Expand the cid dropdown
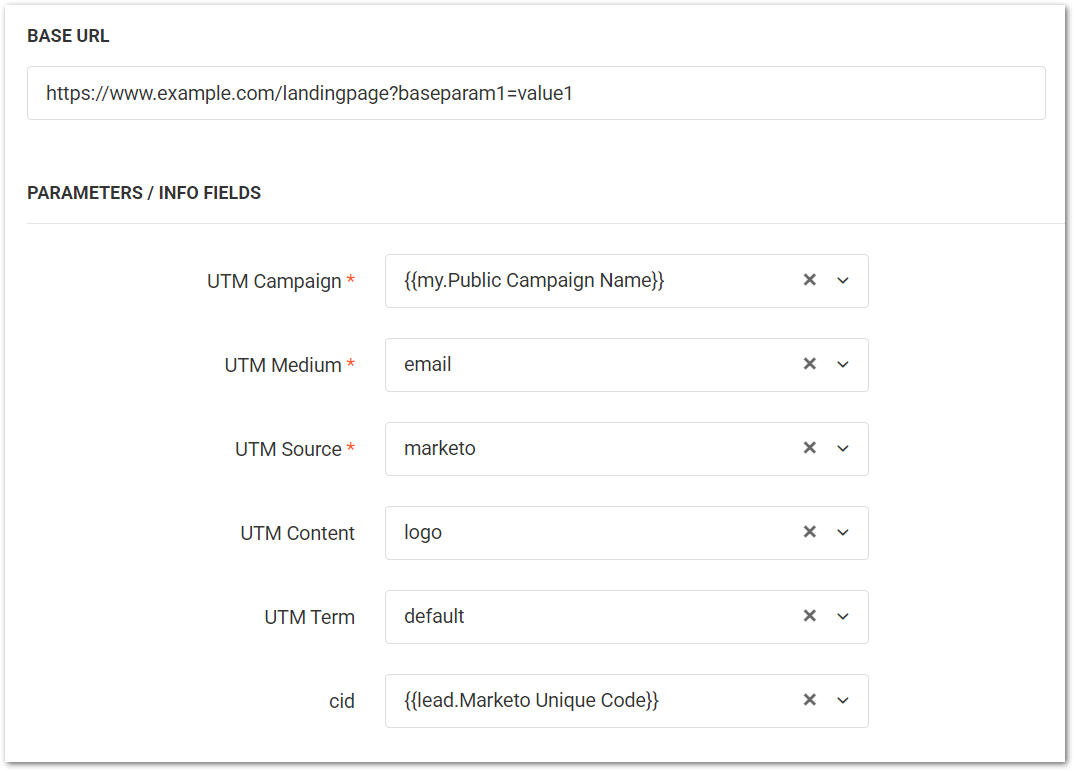Viewport: 1074px width, 771px height. point(843,701)
